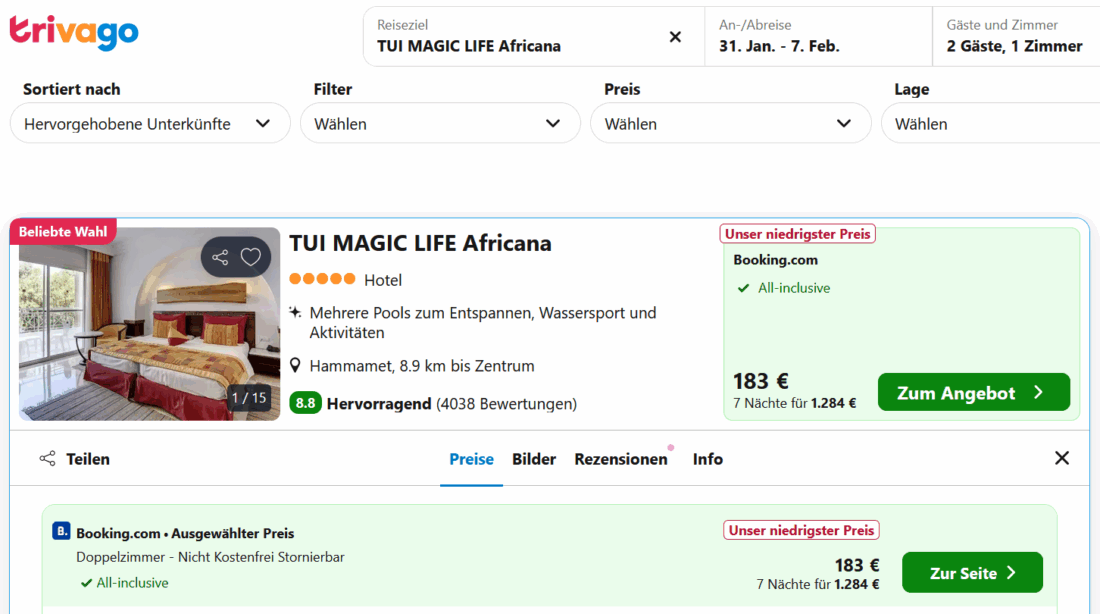Click the Zur Seite button
The image size is (1100, 614).
(972, 572)
